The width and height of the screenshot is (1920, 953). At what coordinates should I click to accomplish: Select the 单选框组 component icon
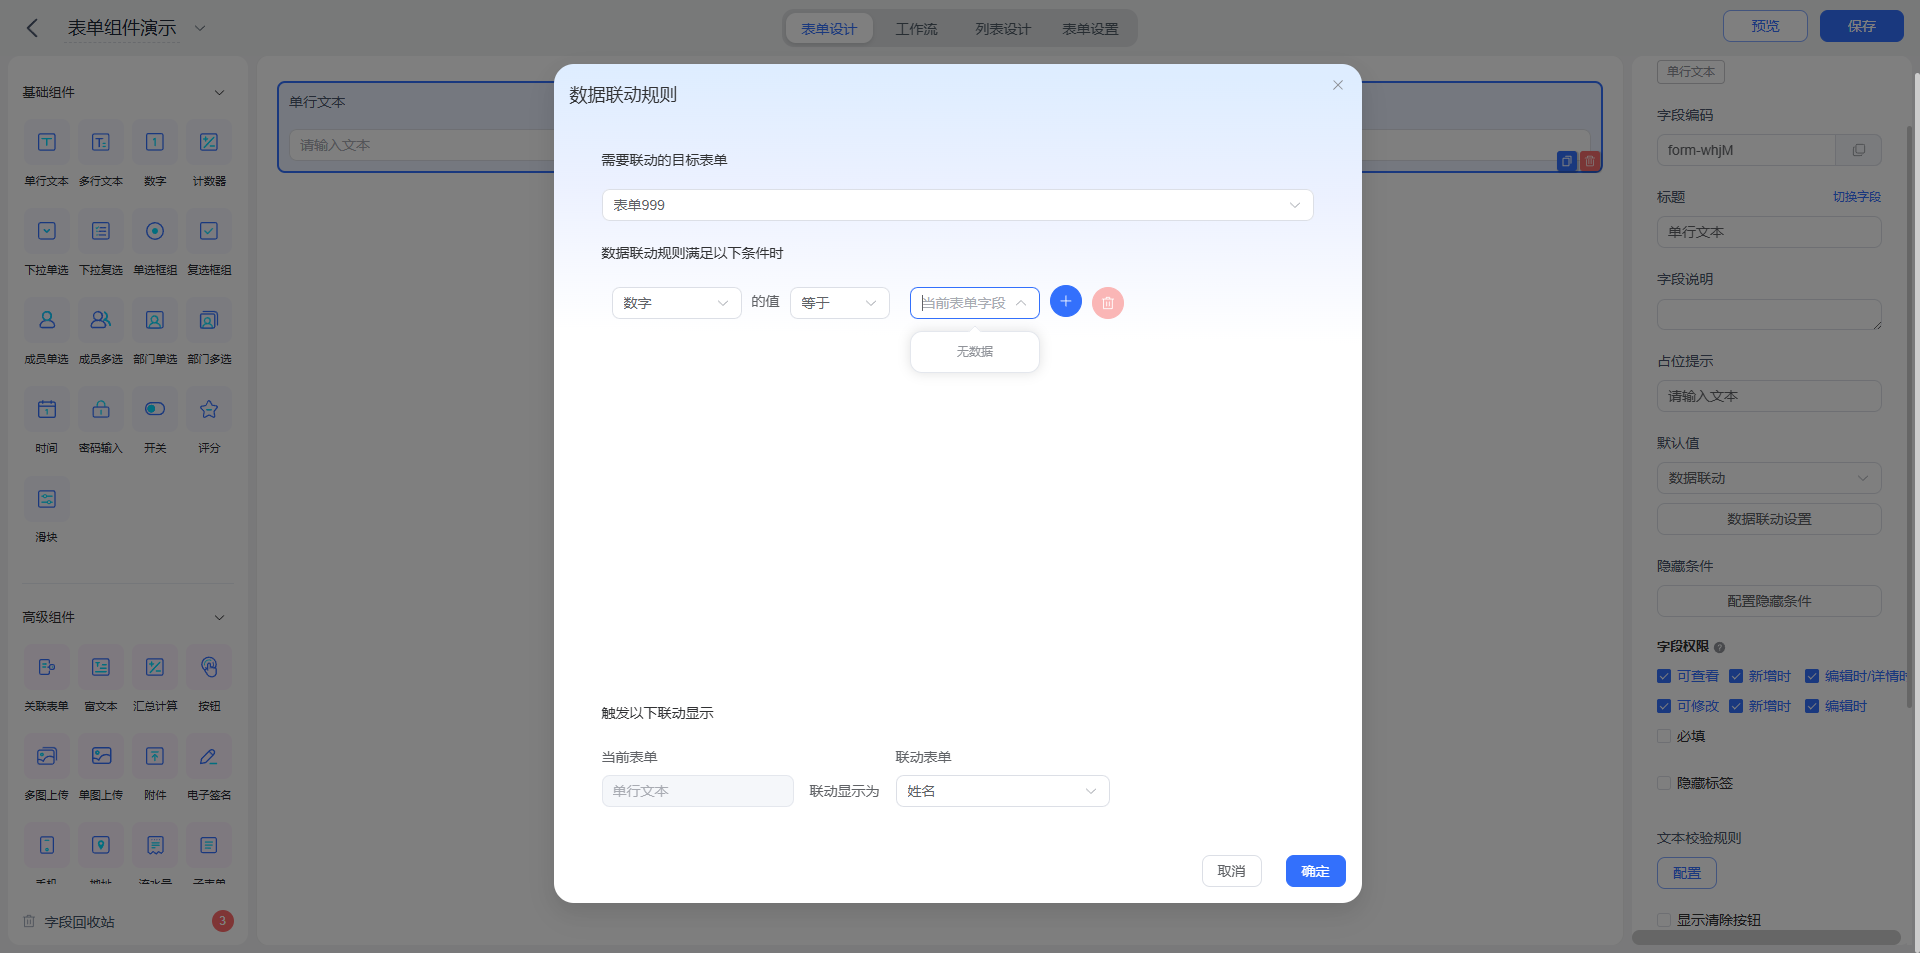pos(155,231)
